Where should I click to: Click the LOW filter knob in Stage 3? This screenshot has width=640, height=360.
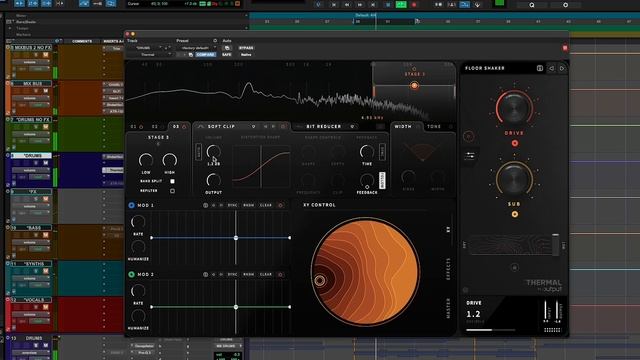point(146,160)
